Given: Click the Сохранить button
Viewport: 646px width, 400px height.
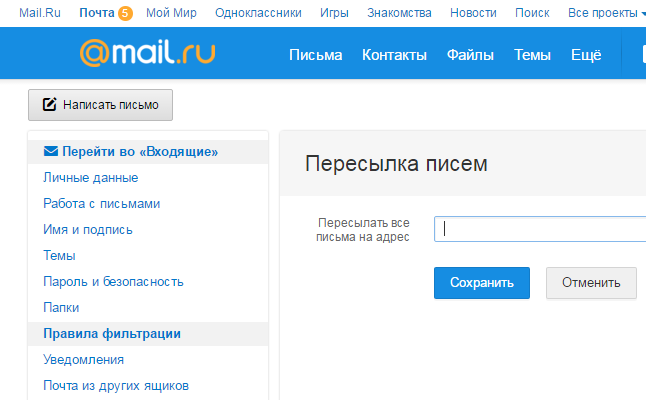Looking at the screenshot, I should (x=482, y=283).
